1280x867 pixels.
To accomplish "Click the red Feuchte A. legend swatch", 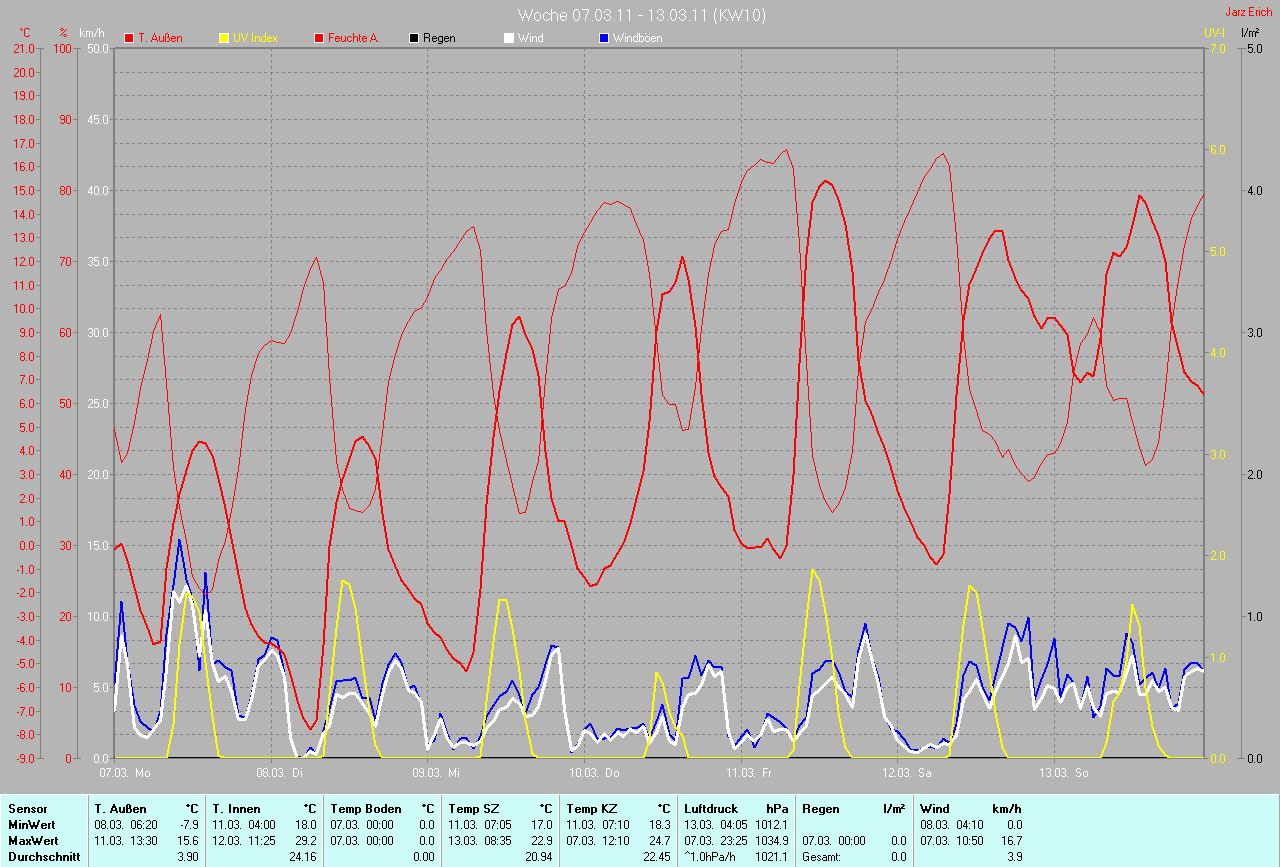I will tap(319, 38).
